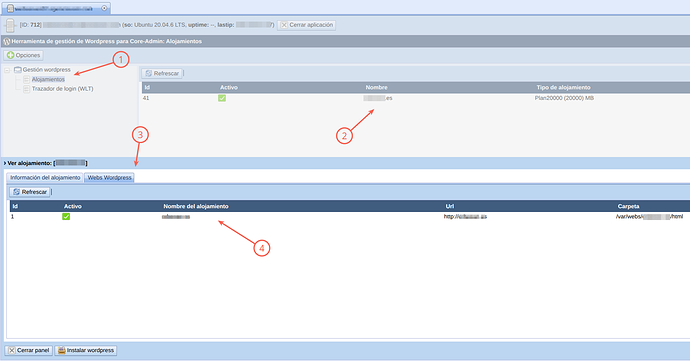Toggle the Activo checkbox for row 41

click(222, 98)
